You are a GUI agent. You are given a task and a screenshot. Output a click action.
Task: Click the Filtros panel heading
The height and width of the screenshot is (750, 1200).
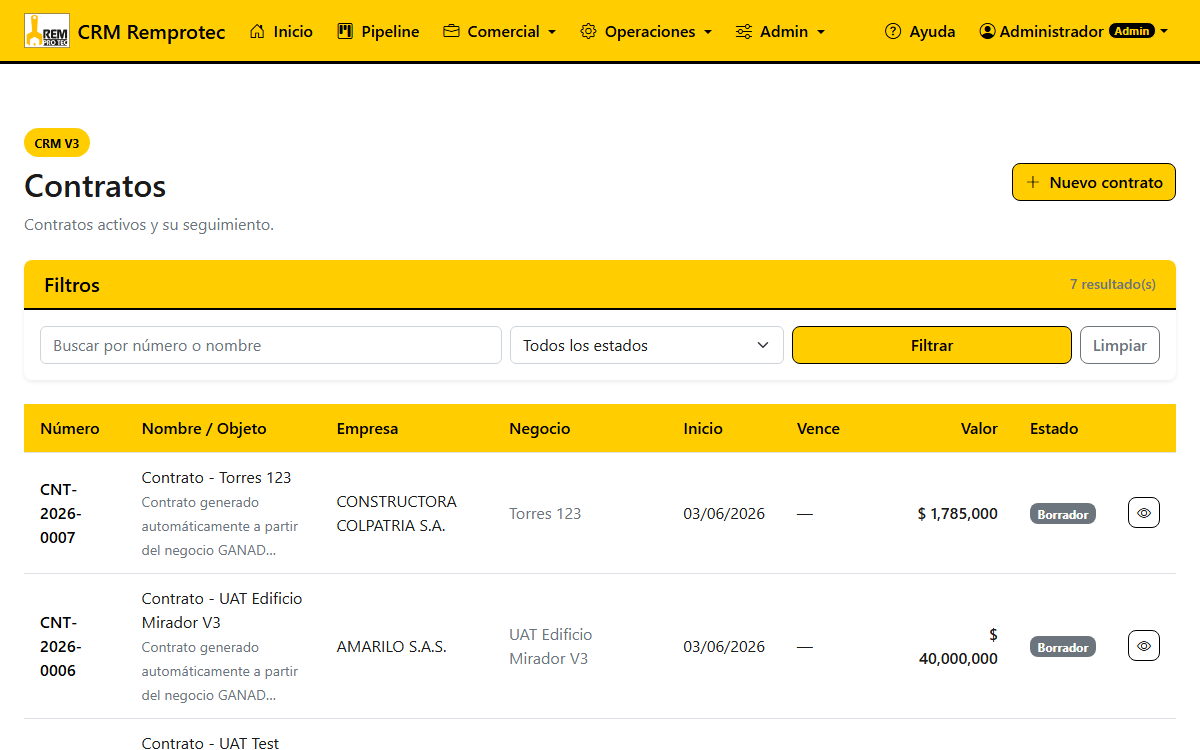pyautogui.click(x=72, y=285)
